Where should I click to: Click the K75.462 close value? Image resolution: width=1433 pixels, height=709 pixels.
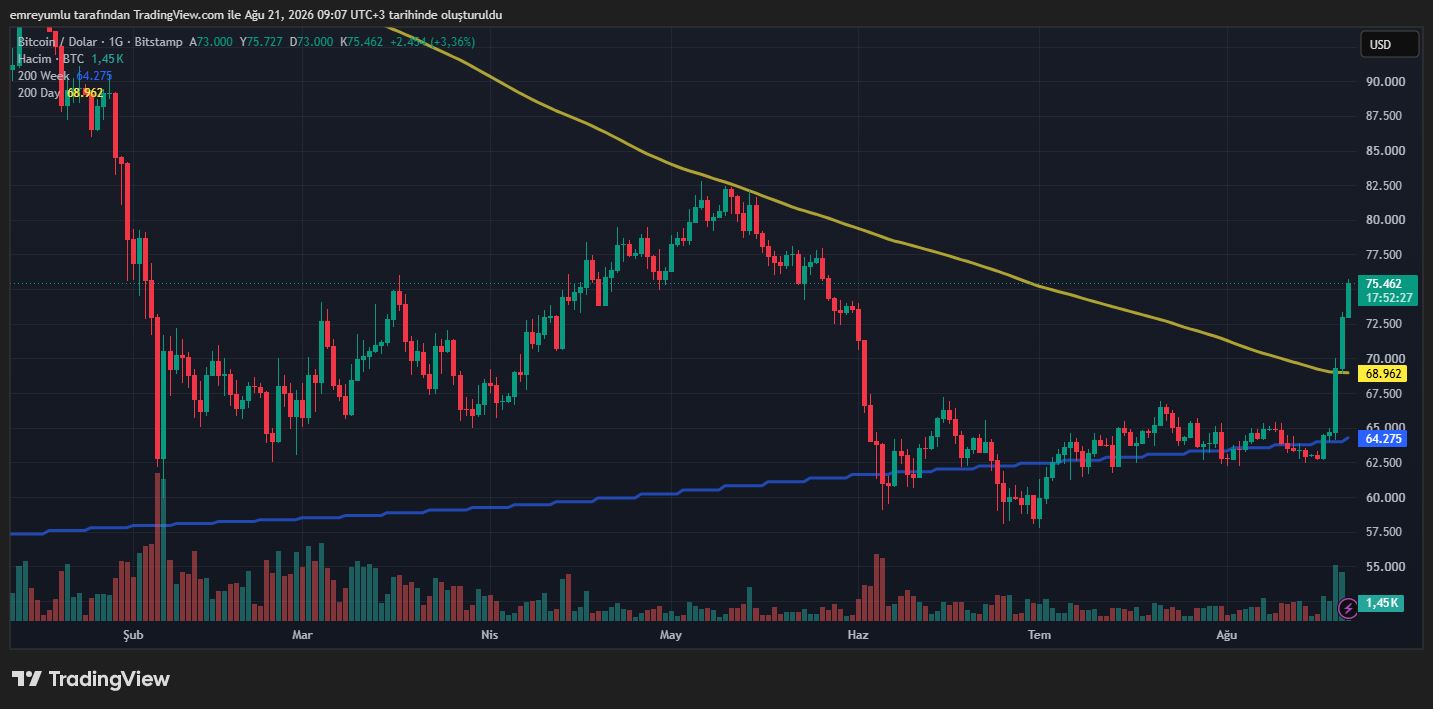[361, 42]
